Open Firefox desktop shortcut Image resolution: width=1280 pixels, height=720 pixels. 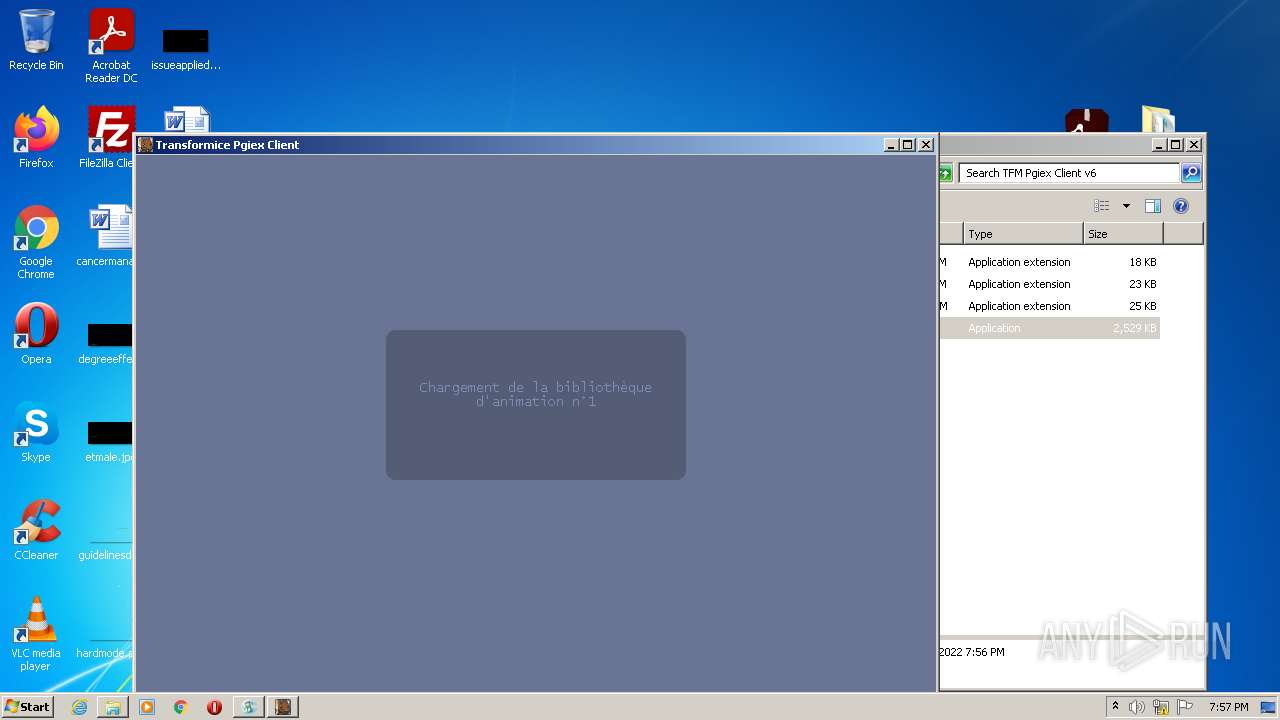pos(36,137)
